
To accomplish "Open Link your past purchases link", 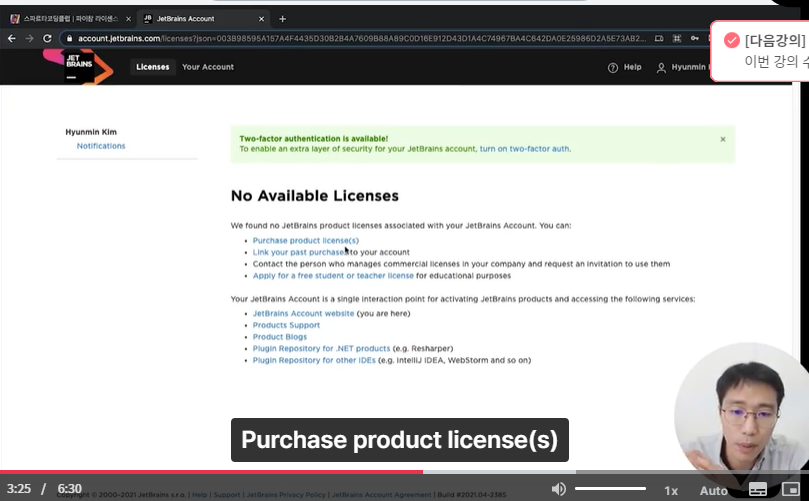I will [x=301, y=252].
